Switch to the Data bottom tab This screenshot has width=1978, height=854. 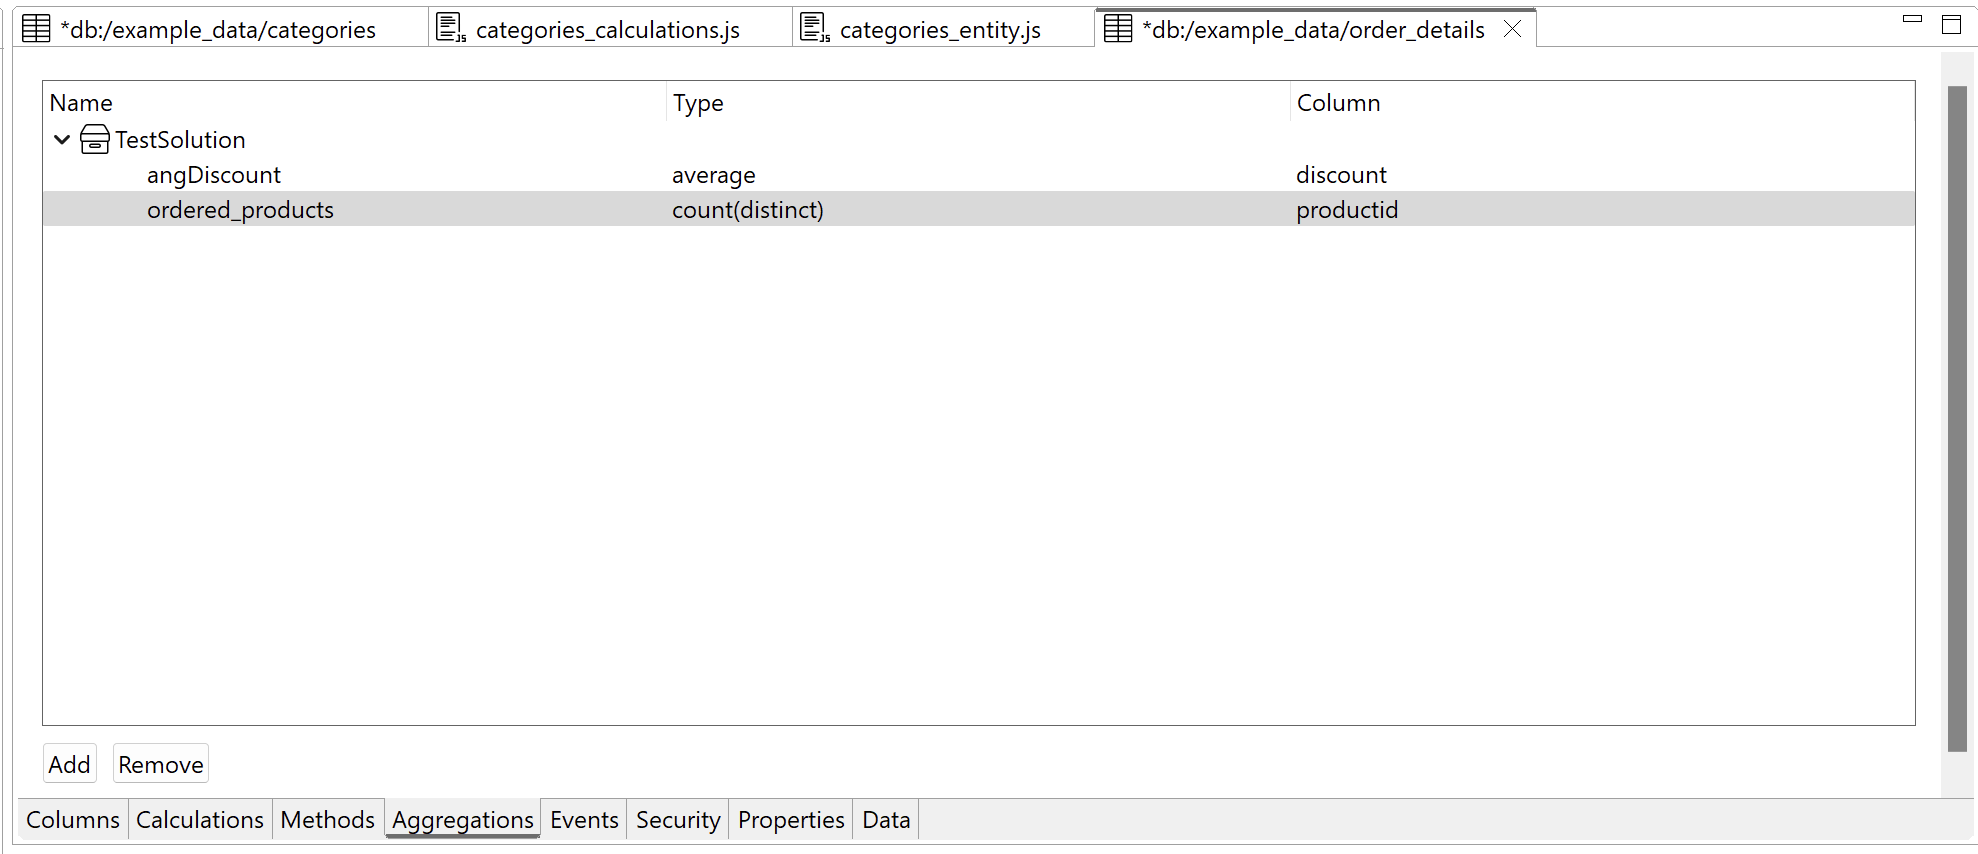[x=886, y=820]
